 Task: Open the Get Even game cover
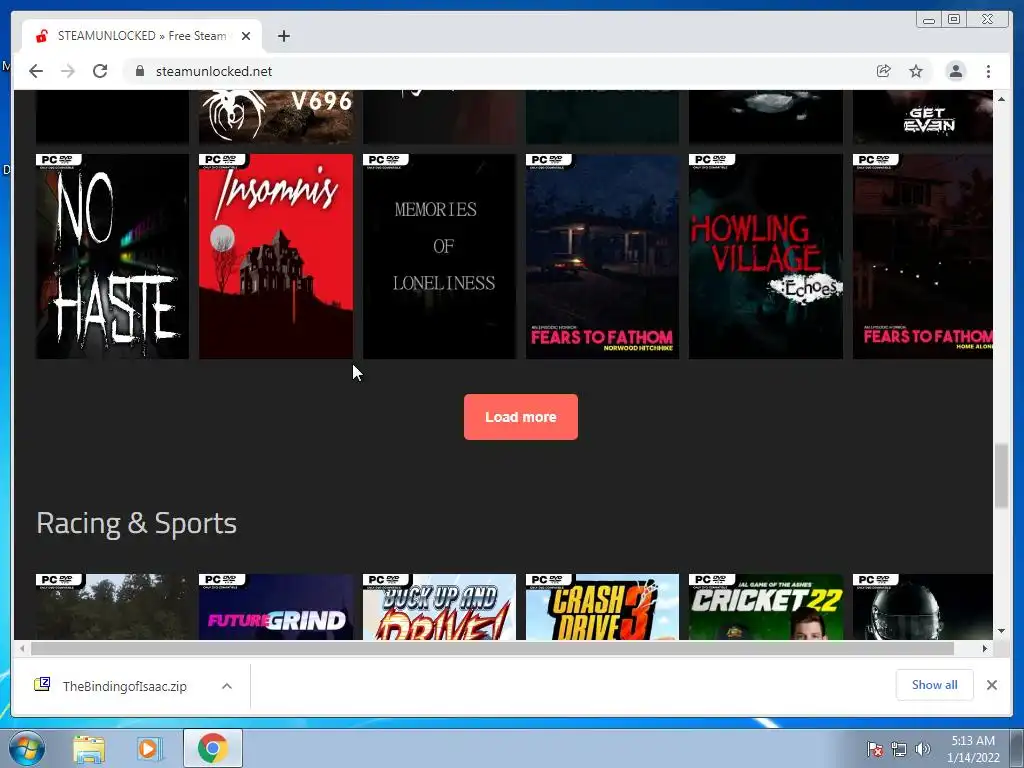[923, 116]
